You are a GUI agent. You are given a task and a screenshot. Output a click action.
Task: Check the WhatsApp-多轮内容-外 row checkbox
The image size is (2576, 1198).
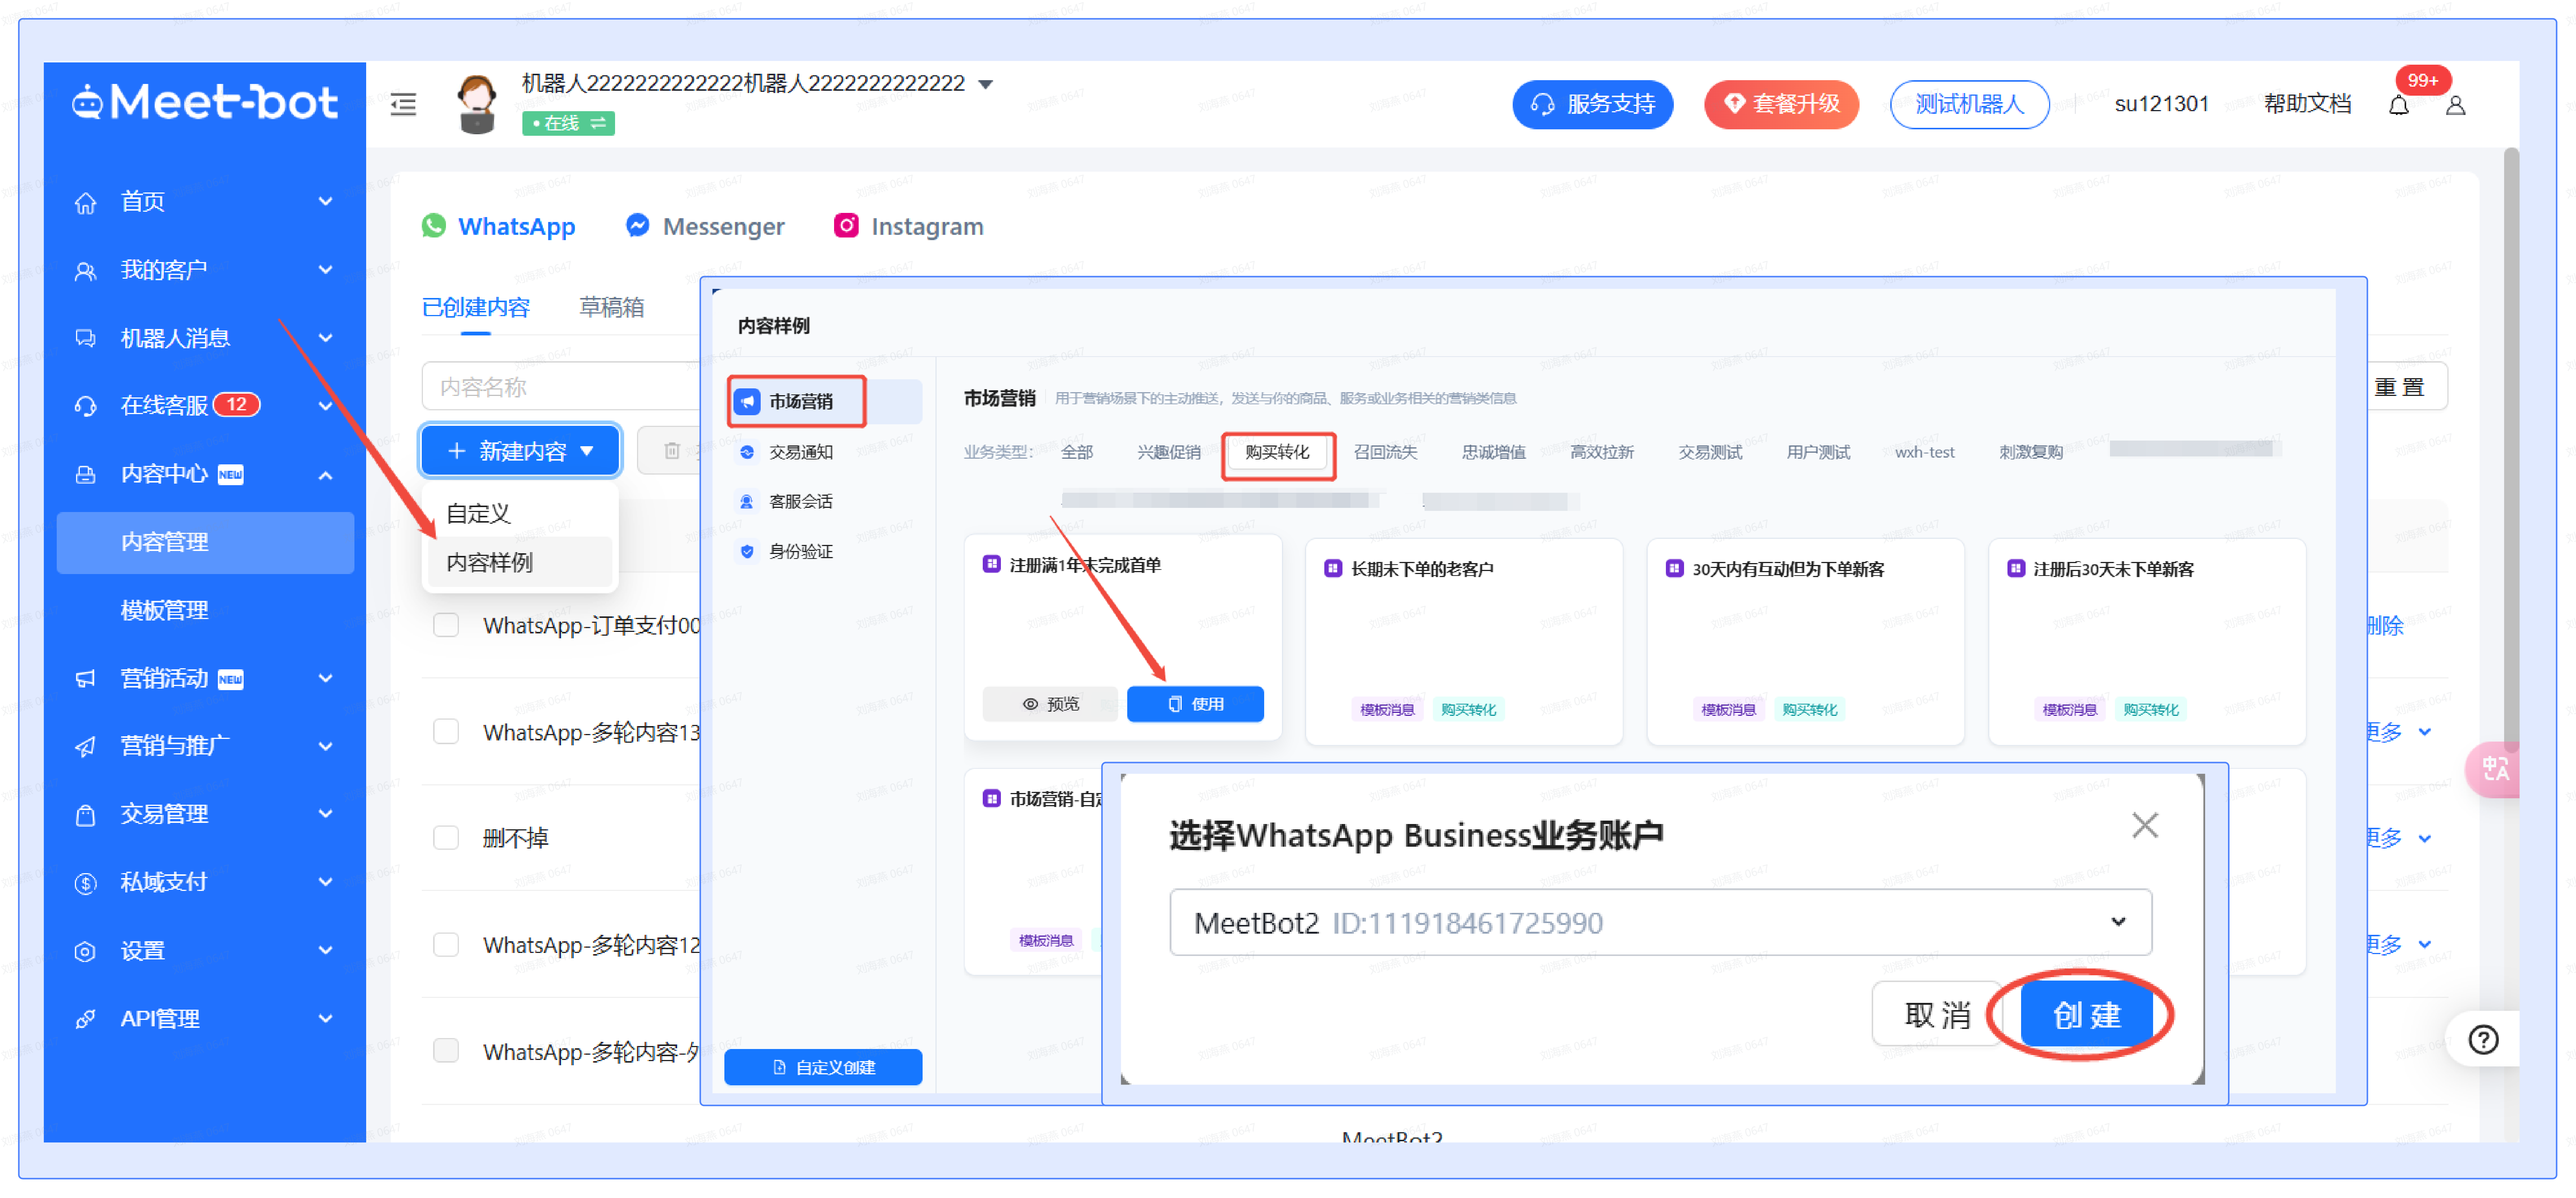click(446, 1050)
